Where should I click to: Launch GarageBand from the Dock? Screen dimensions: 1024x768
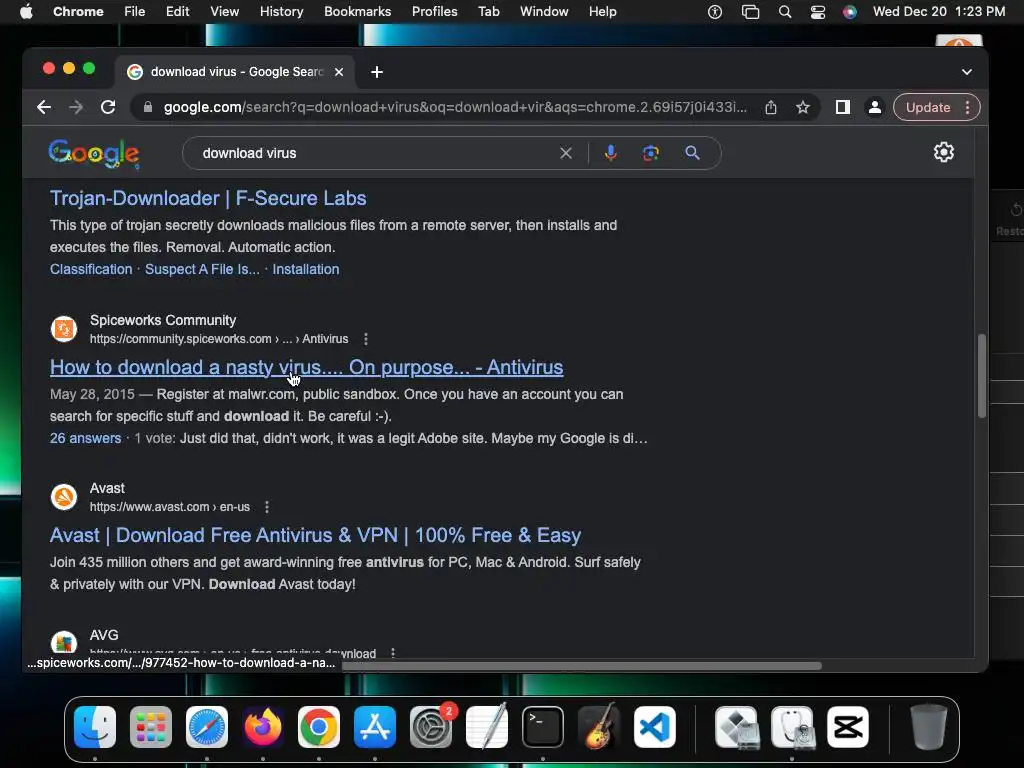coord(599,727)
